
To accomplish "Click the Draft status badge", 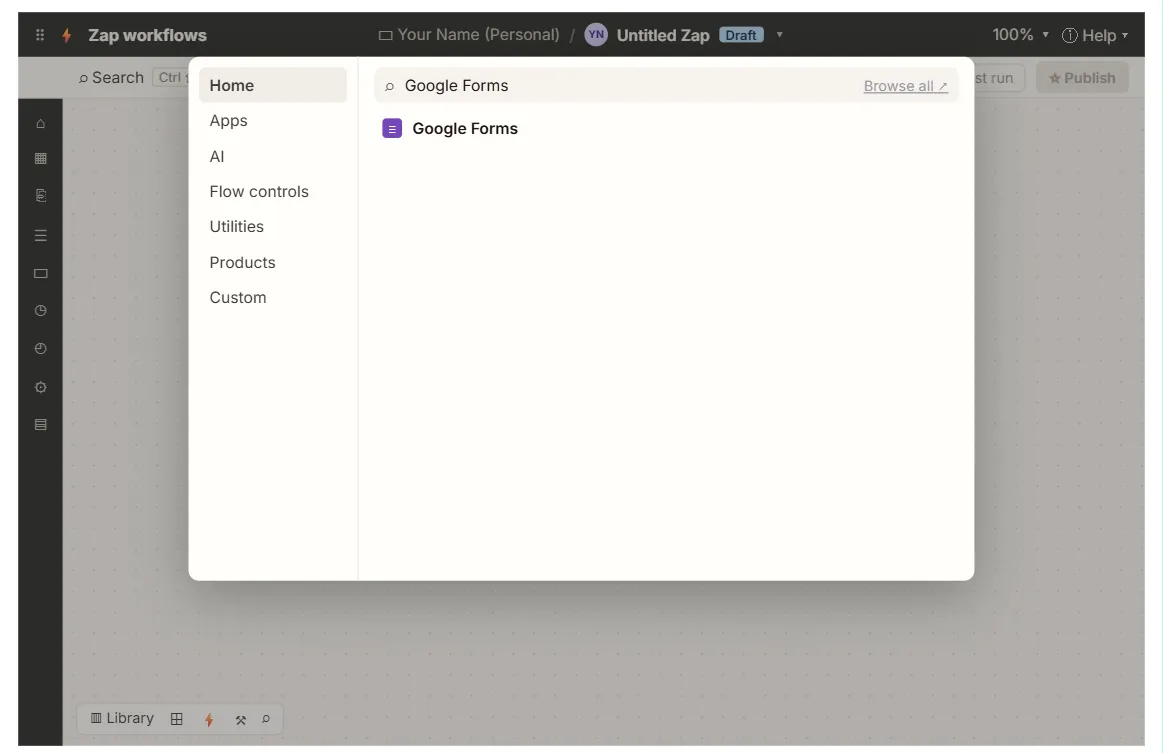I will 741,35.
